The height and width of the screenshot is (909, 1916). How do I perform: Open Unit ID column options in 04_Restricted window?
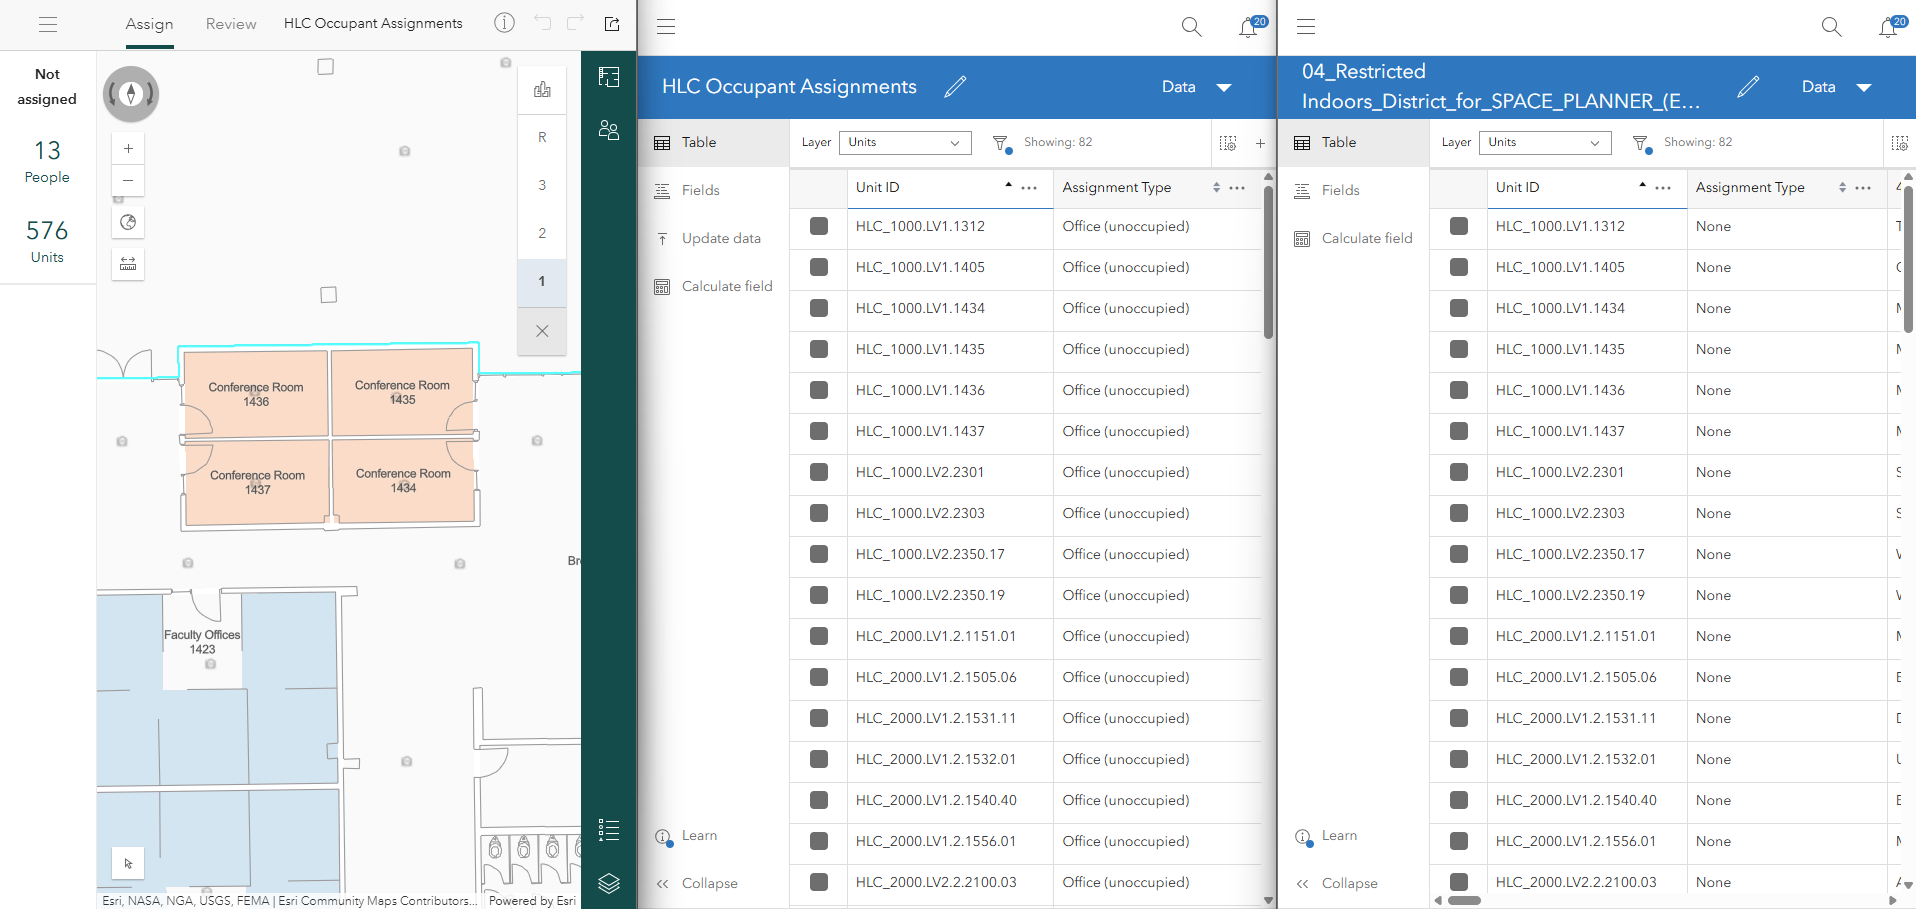point(1663,188)
